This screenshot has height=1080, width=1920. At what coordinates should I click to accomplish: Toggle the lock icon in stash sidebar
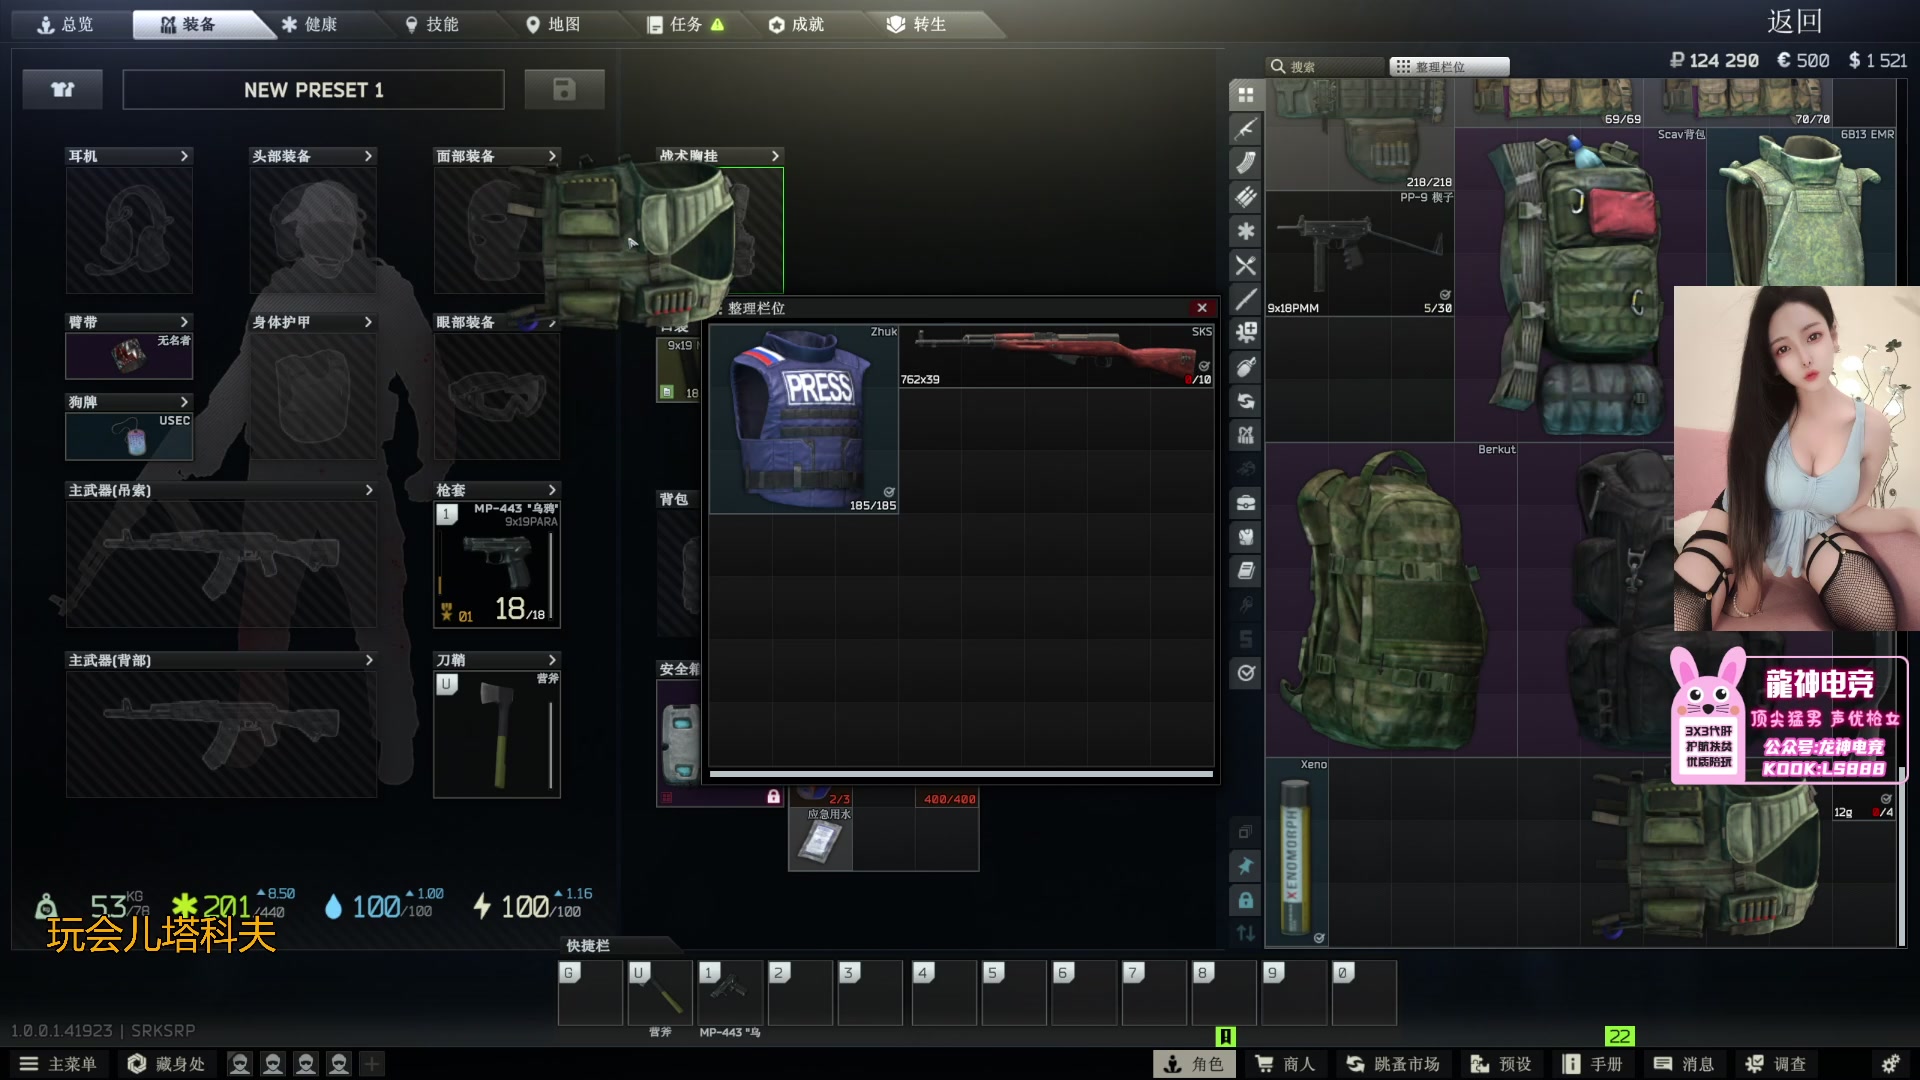(x=1245, y=900)
